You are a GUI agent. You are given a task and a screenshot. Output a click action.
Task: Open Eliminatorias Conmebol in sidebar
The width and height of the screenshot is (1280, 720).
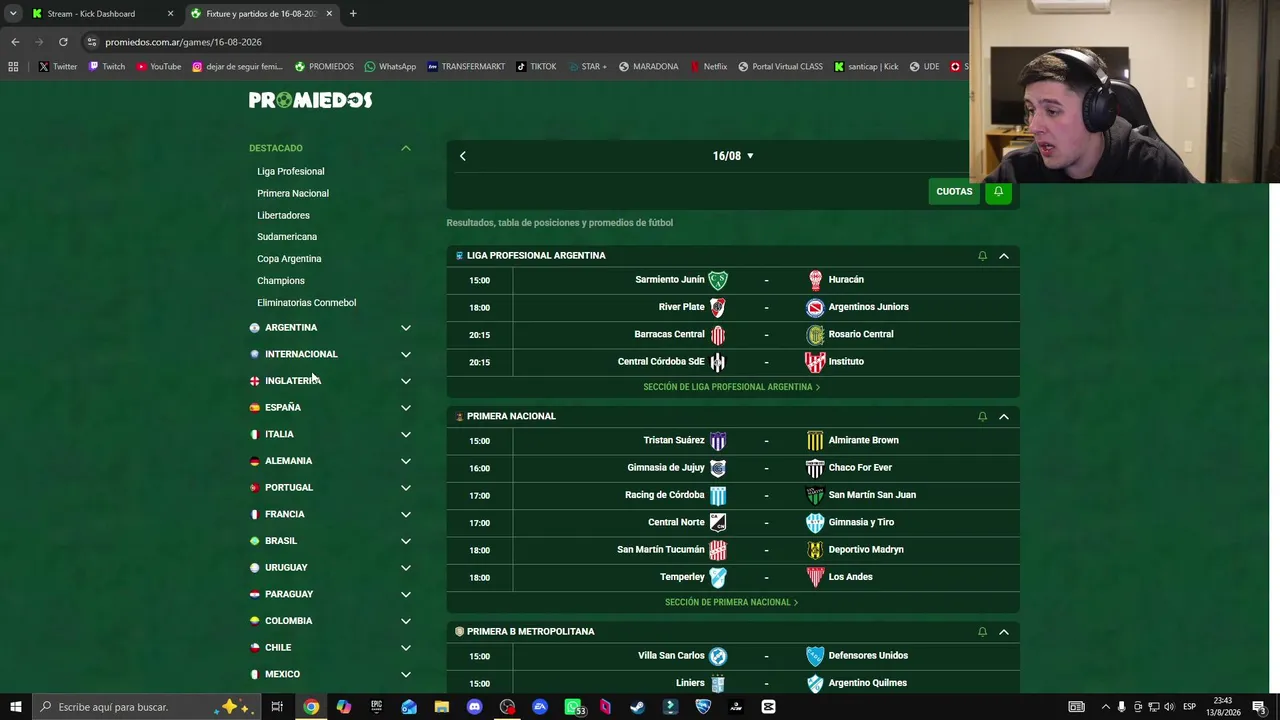coord(306,303)
